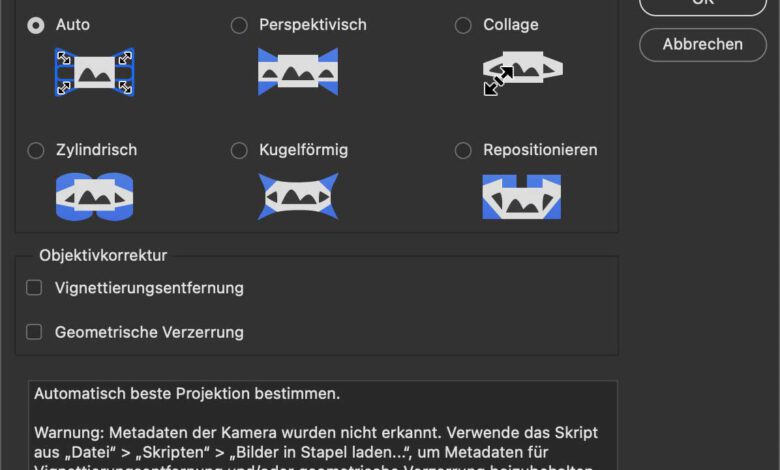Select the Repositionieren radio button
The image size is (780, 470).
[x=463, y=150]
